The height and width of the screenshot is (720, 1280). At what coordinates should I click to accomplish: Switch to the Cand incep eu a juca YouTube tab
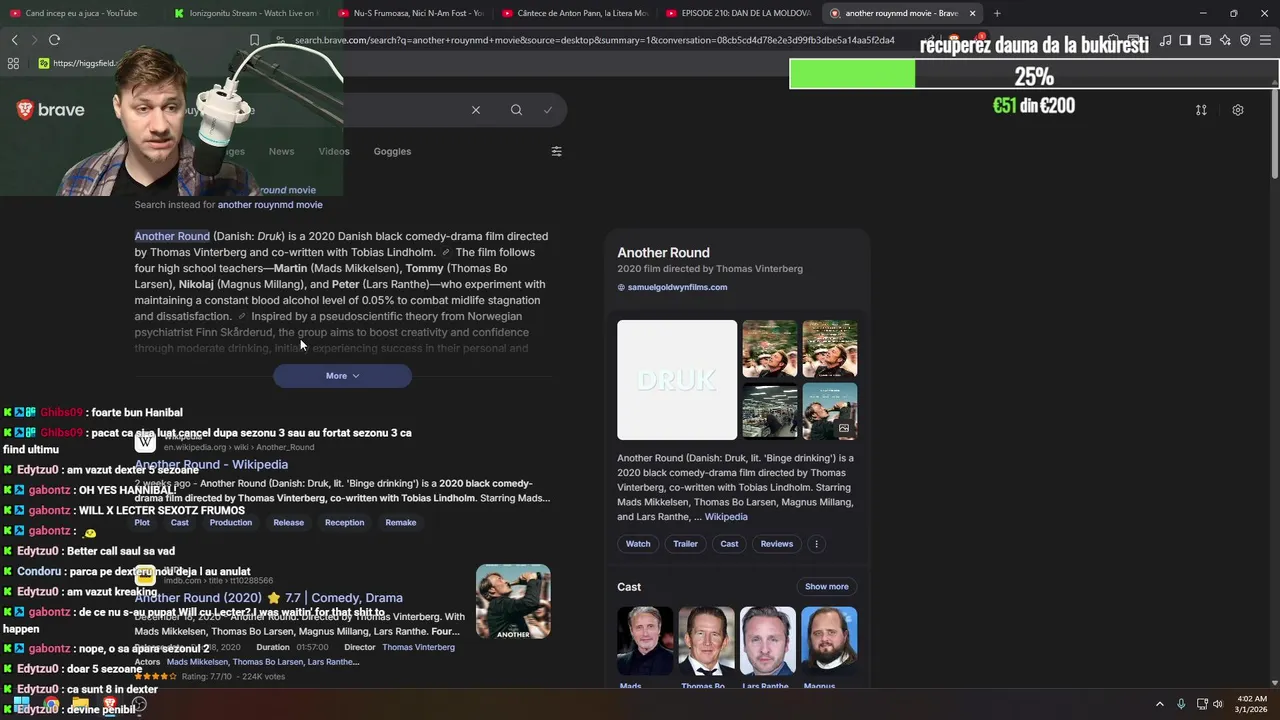(80, 13)
